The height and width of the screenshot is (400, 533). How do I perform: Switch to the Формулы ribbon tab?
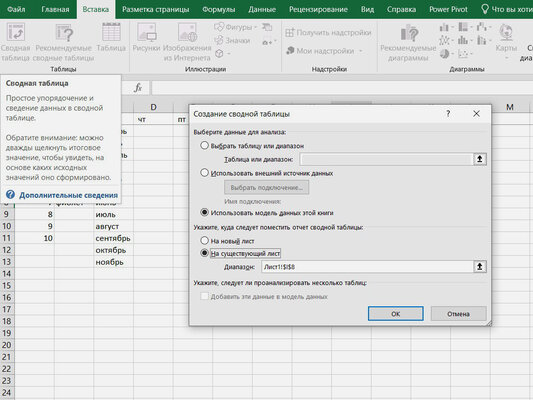click(219, 9)
